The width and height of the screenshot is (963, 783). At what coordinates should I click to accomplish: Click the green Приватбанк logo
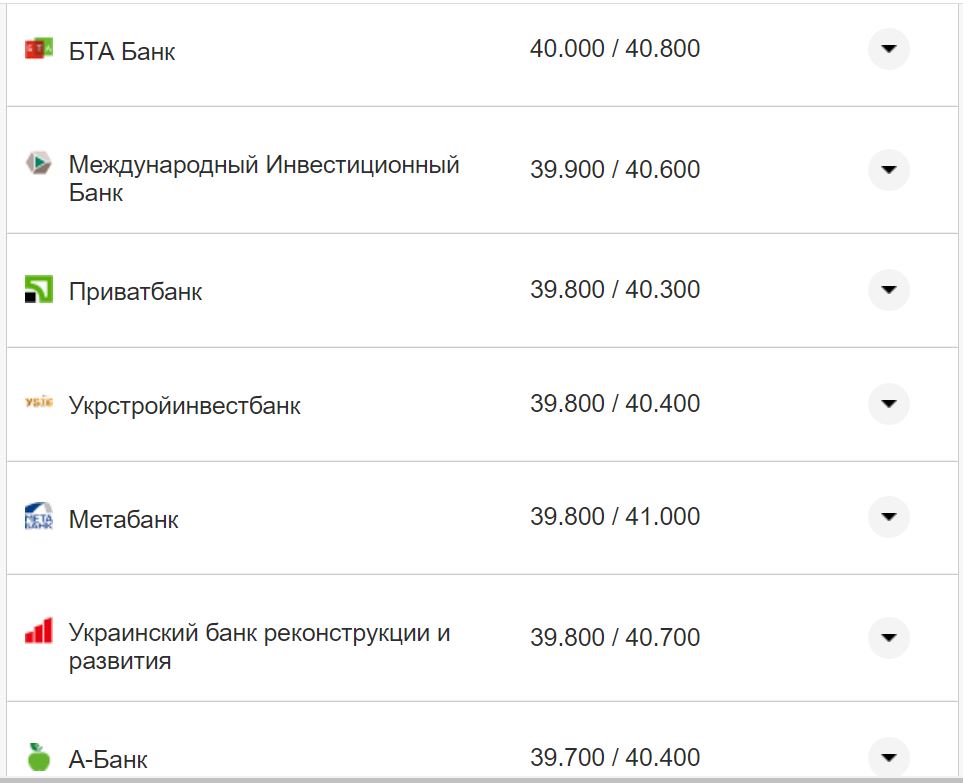pyautogui.click(x=40, y=290)
